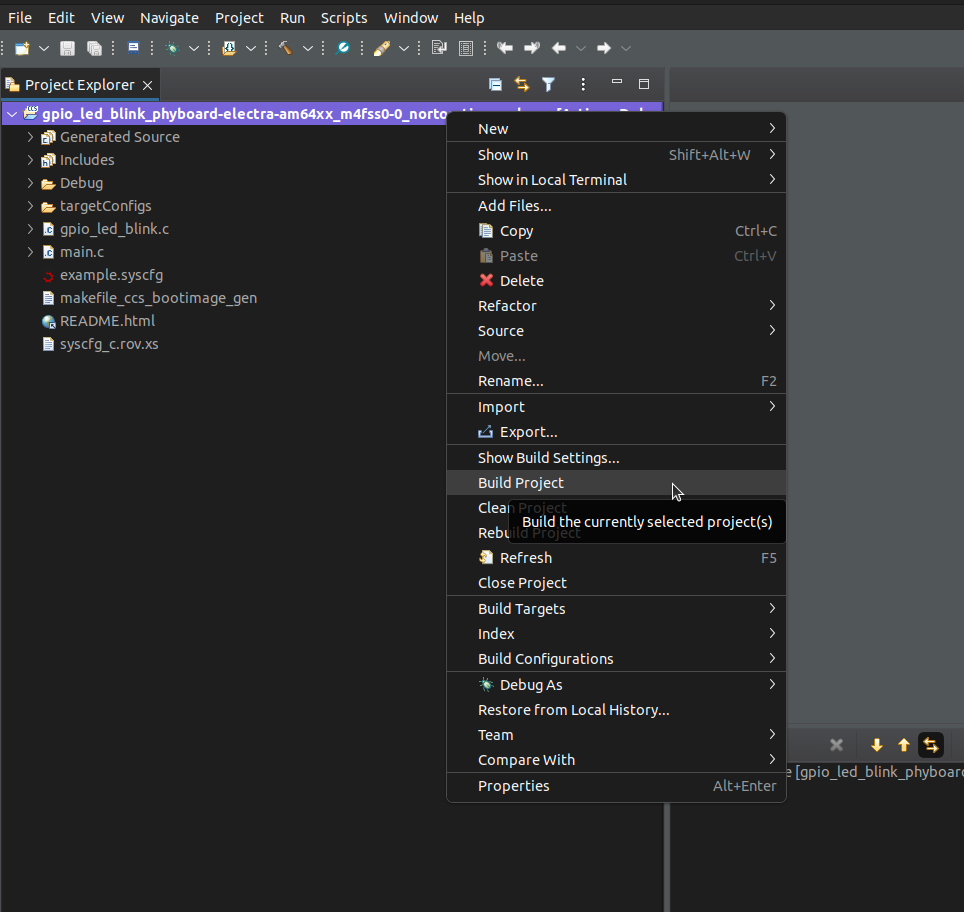Expand the targetConfigs folder
The height and width of the screenshot is (912, 964).
pos(30,206)
